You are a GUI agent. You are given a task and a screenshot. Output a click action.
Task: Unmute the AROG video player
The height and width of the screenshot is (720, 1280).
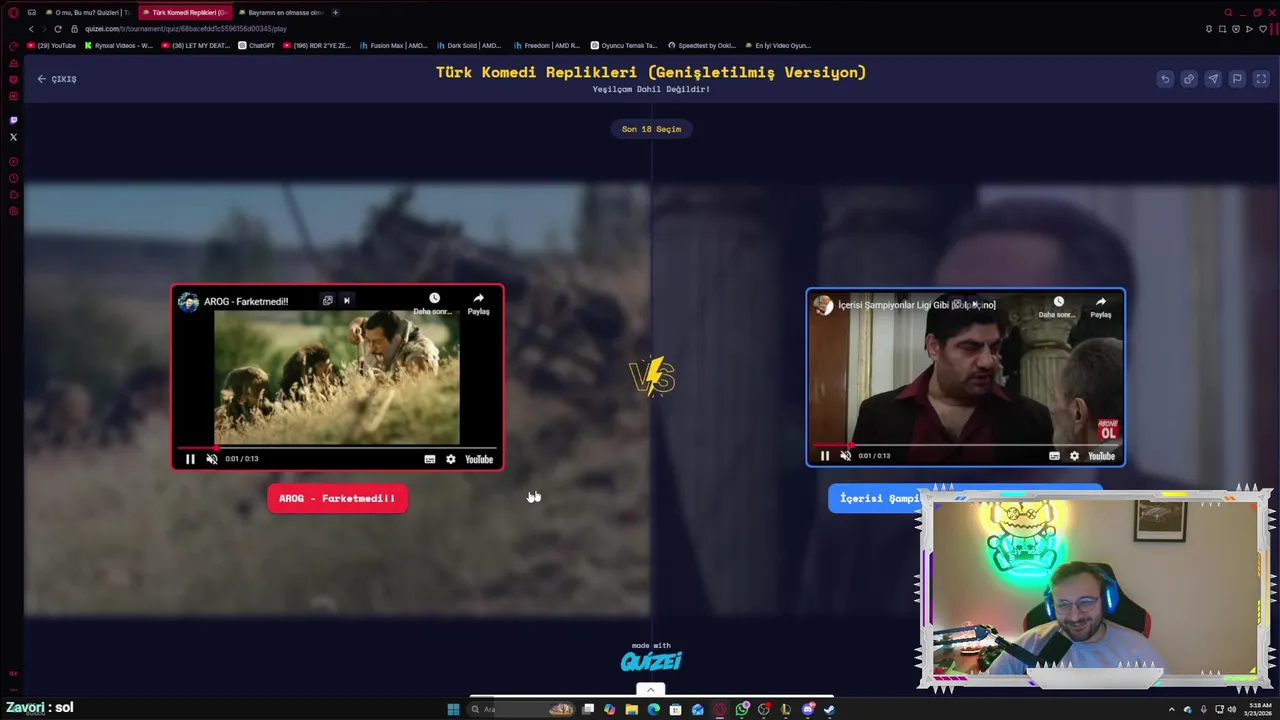212,459
